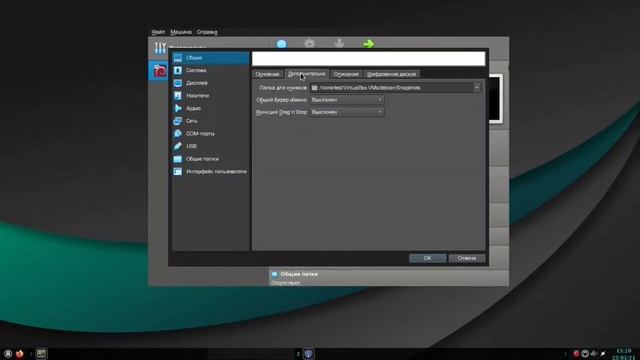The image size is (640, 360).
Task: Open the USB settings category
Action: pyautogui.click(x=210, y=146)
